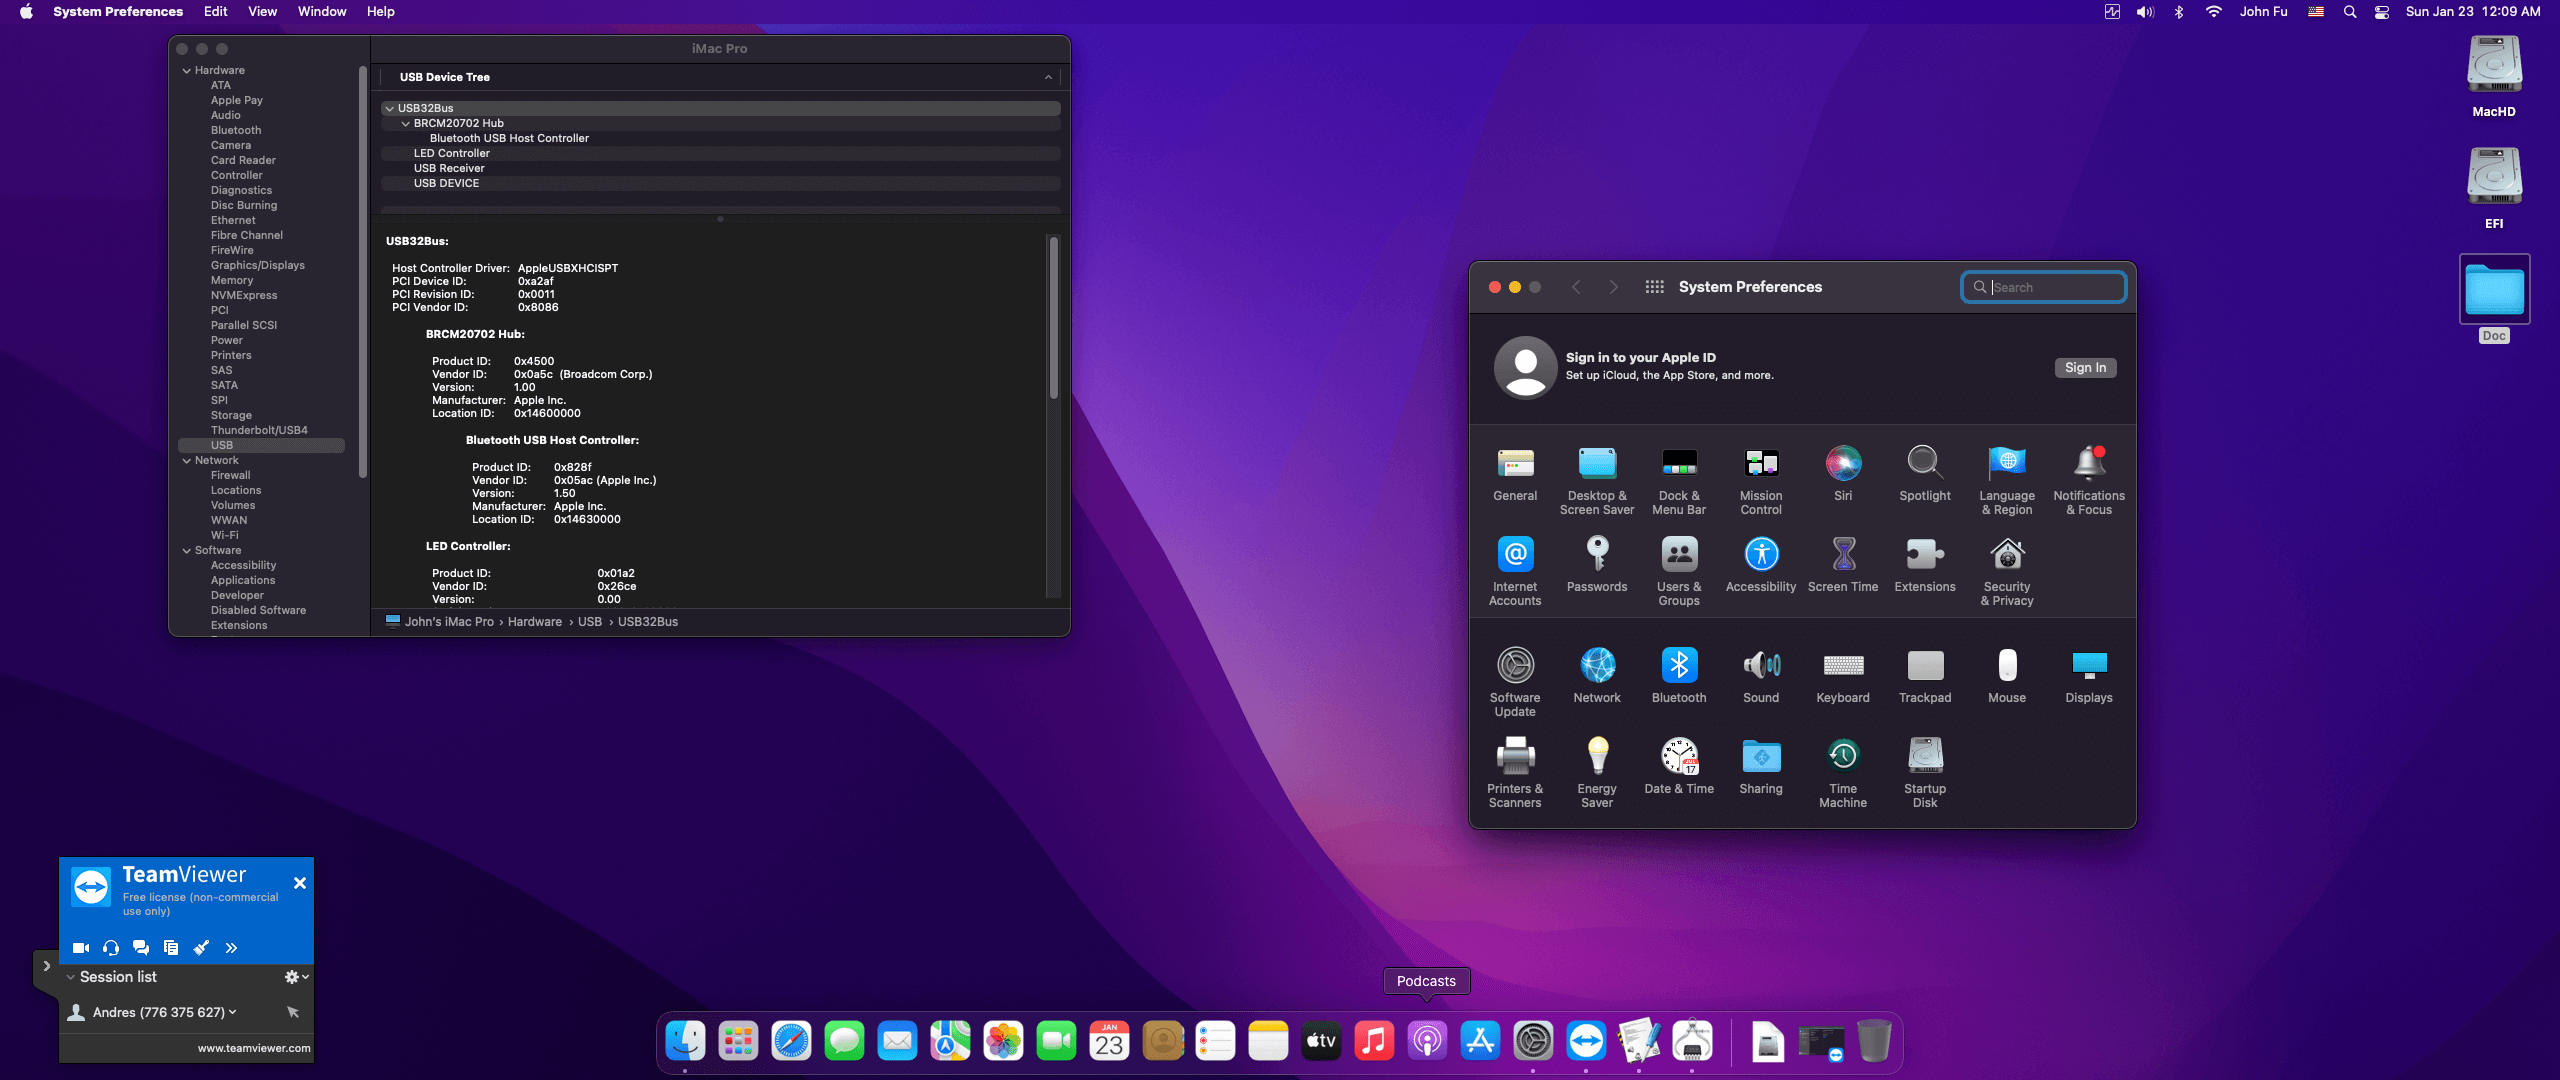This screenshot has width=2560, height=1080.
Task: Show all preferences grid button
Action: tap(1654, 287)
